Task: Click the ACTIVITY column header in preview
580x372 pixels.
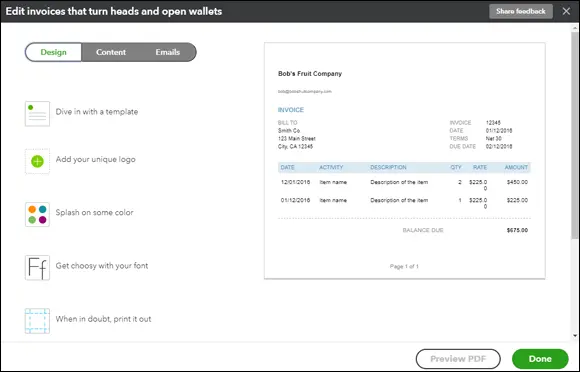Action: (331, 168)
